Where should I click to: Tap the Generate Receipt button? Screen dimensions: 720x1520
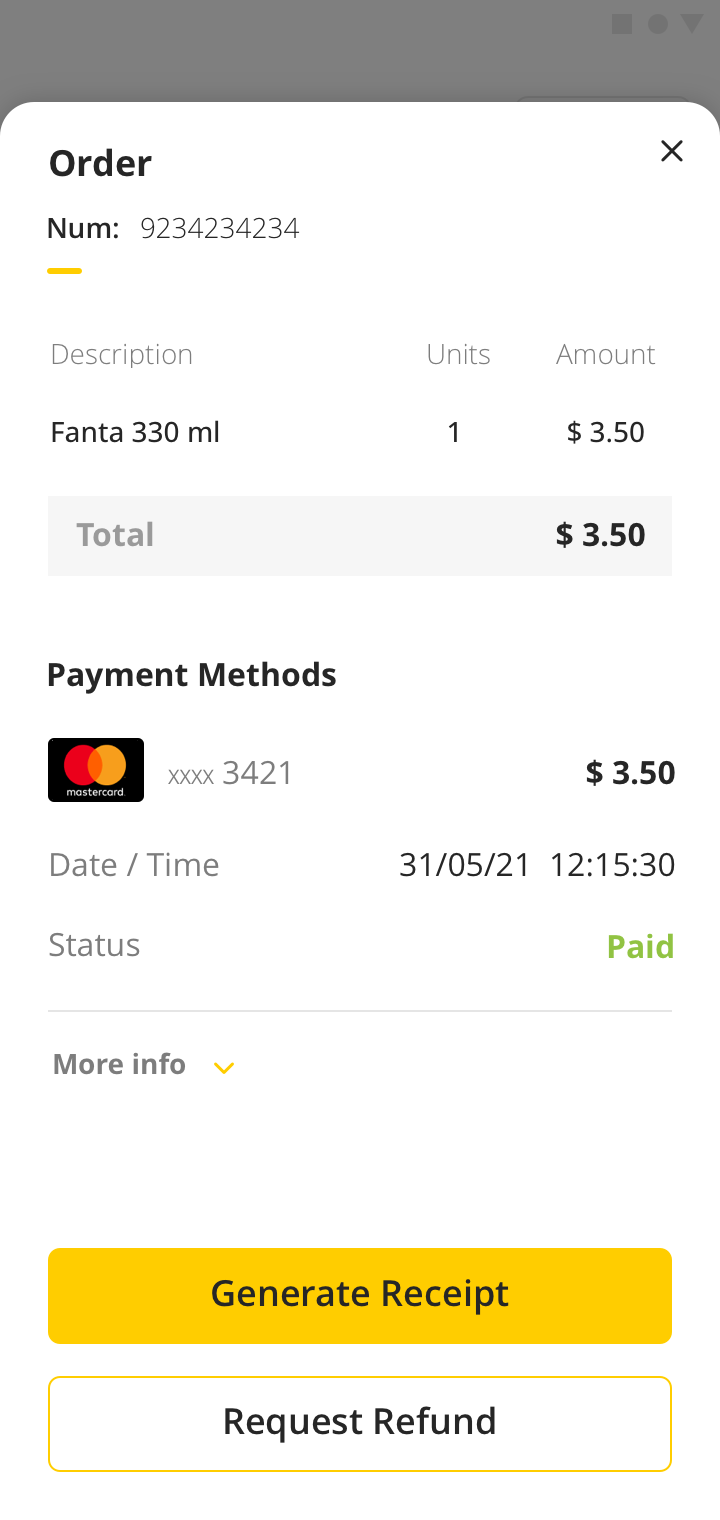pos(360,1295)
